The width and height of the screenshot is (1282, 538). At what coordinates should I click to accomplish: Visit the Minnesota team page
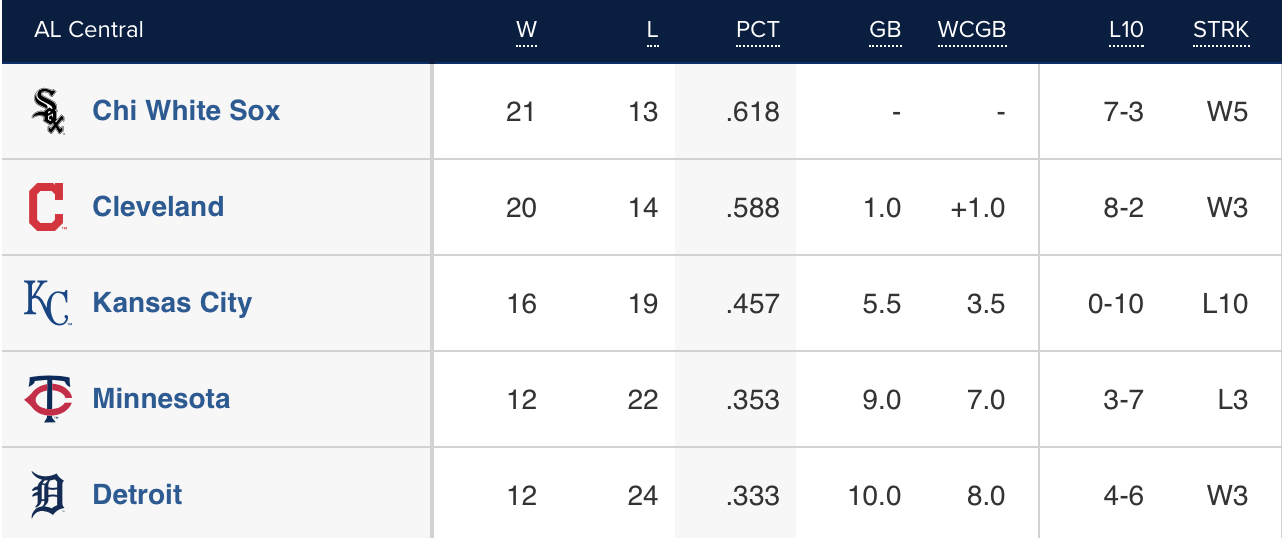tap(161, 399)
